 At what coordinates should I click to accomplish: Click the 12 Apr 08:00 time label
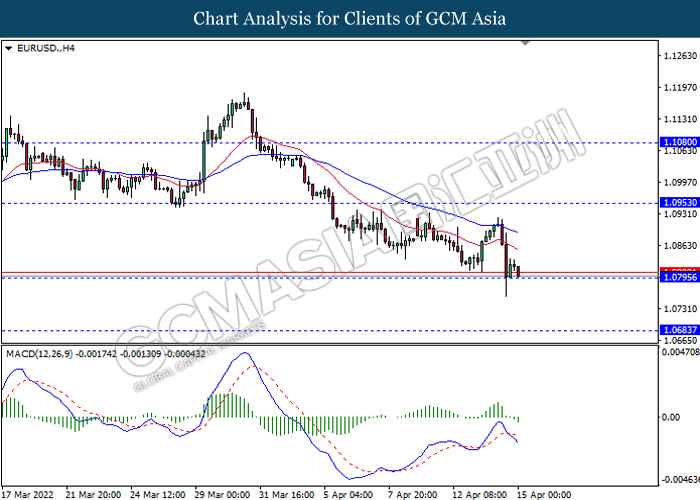[480, 495]
